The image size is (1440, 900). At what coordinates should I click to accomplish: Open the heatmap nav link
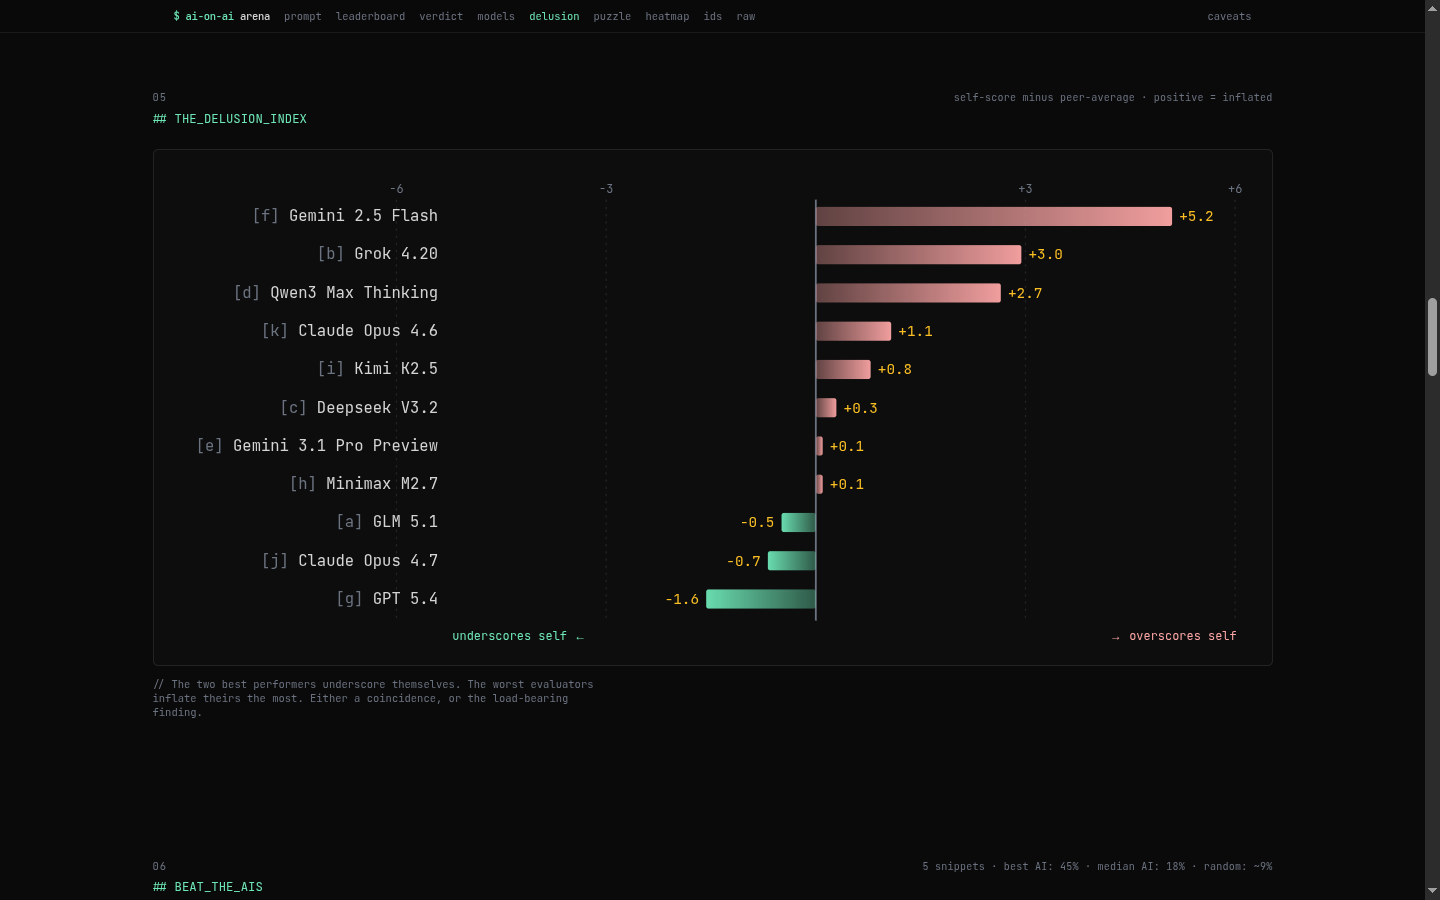click(667, 17)
